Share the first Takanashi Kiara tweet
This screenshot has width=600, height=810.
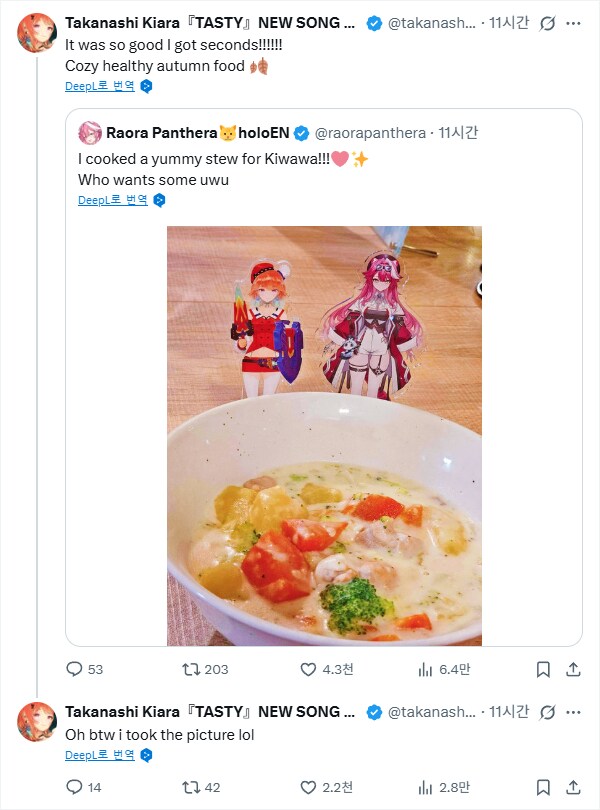(574, 669)
